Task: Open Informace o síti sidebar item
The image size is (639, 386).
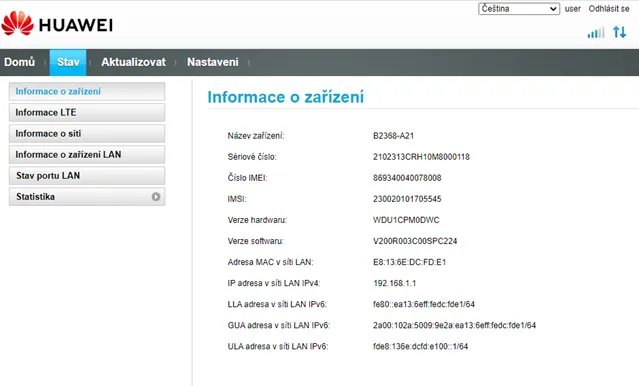Action: [x=87, y=134]
